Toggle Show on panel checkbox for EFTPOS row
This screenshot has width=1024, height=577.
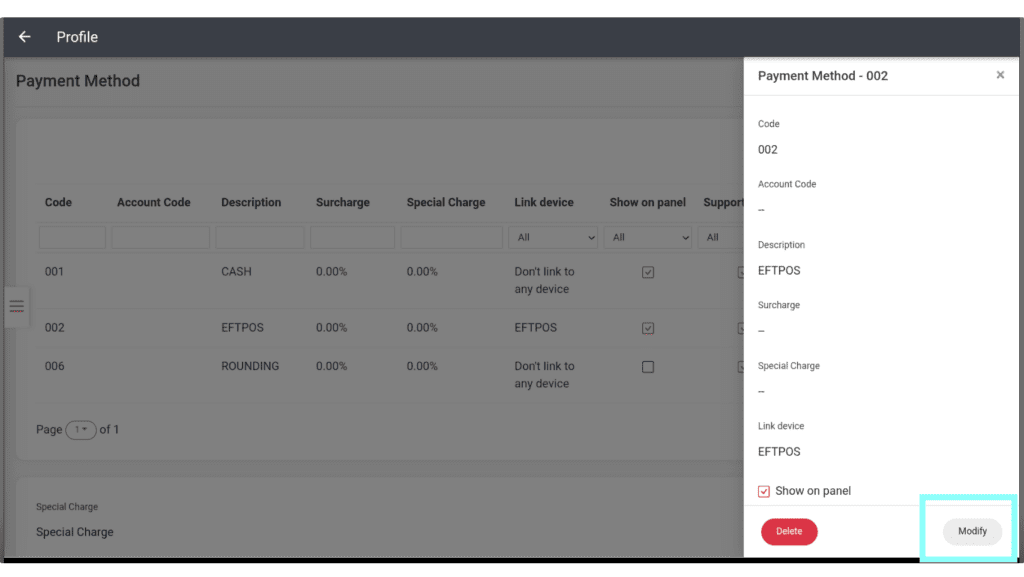pyautogui.click(x=648, y=328)
